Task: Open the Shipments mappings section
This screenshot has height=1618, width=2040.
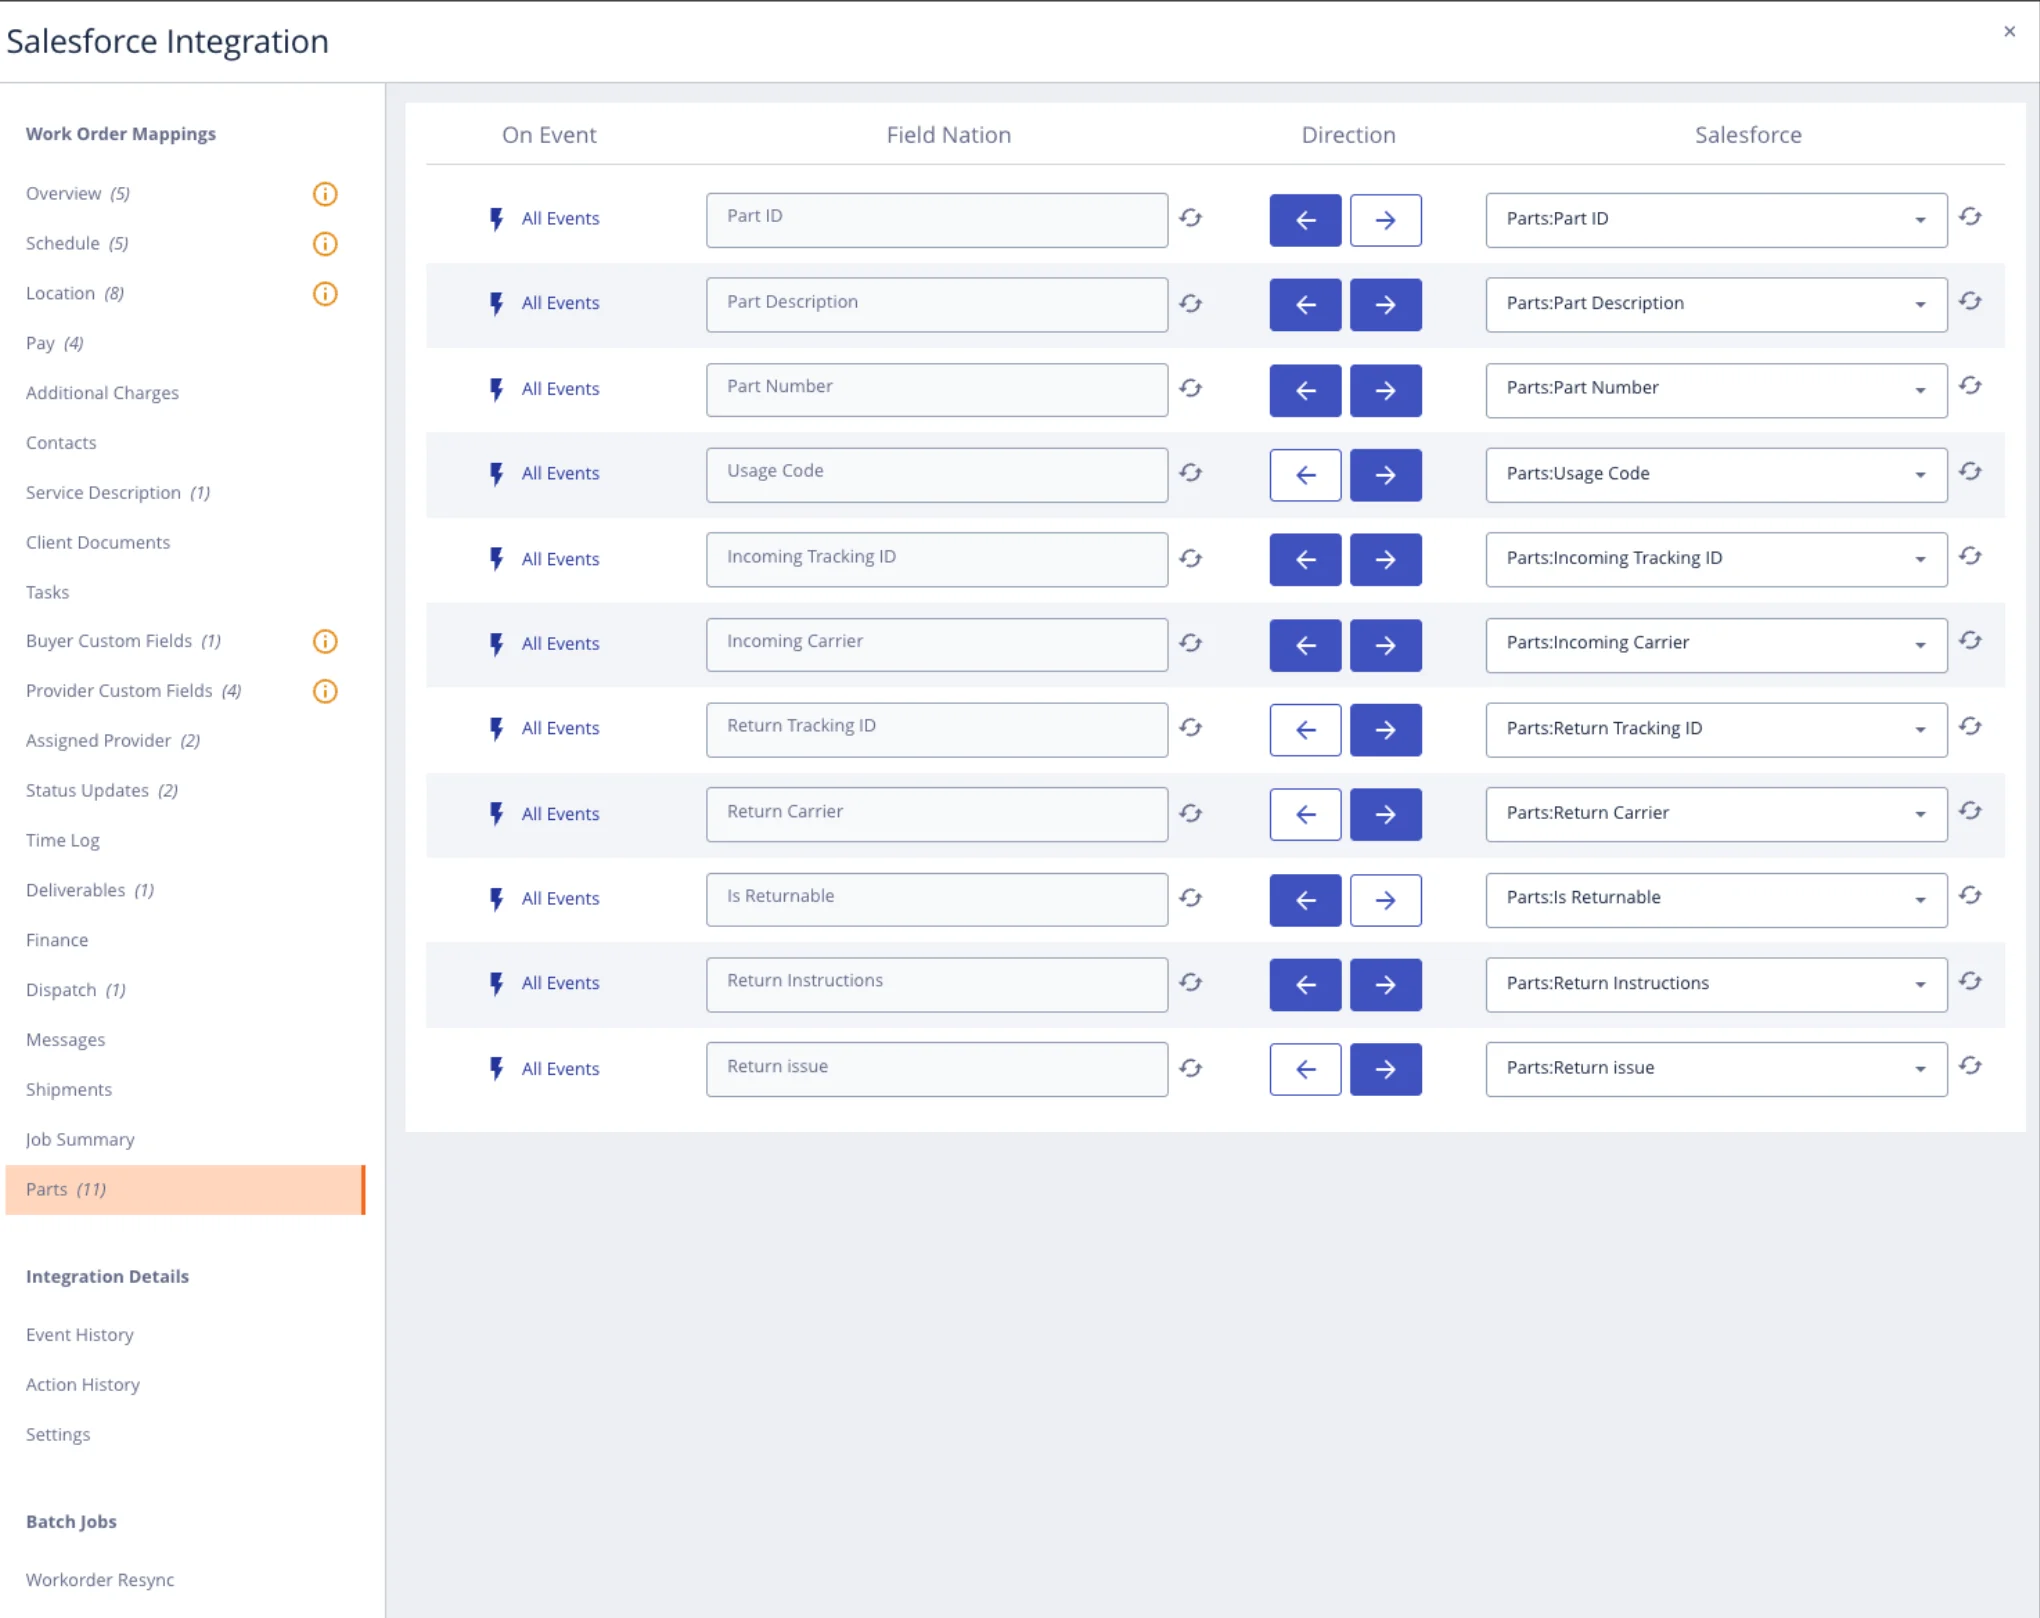Action: tap(69, 1089)
